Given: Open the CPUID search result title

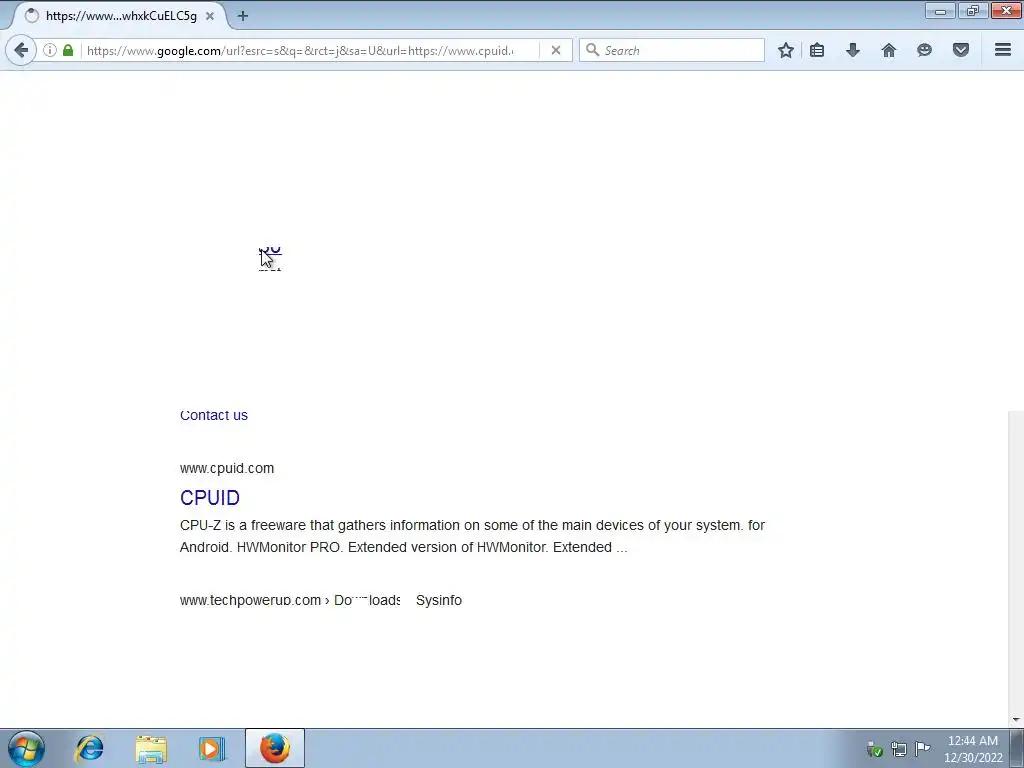Looking at the screenshot, I should [210, 498].
